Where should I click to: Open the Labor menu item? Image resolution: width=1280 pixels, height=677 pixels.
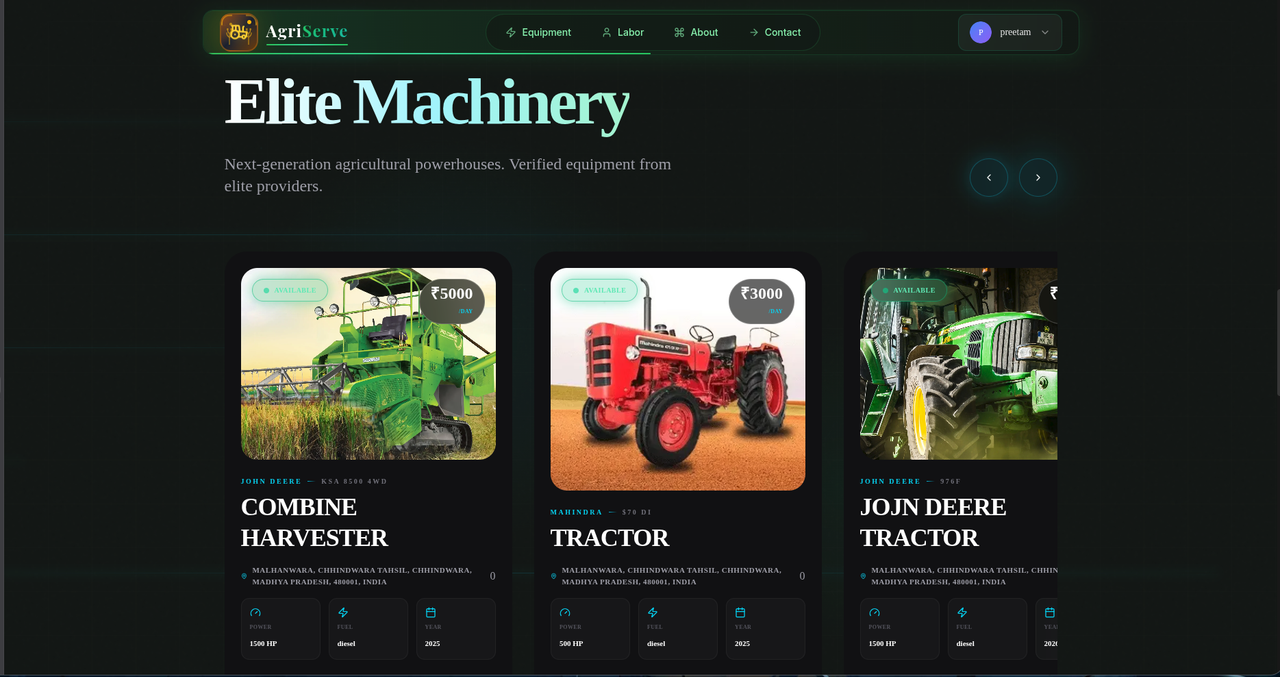622,32
